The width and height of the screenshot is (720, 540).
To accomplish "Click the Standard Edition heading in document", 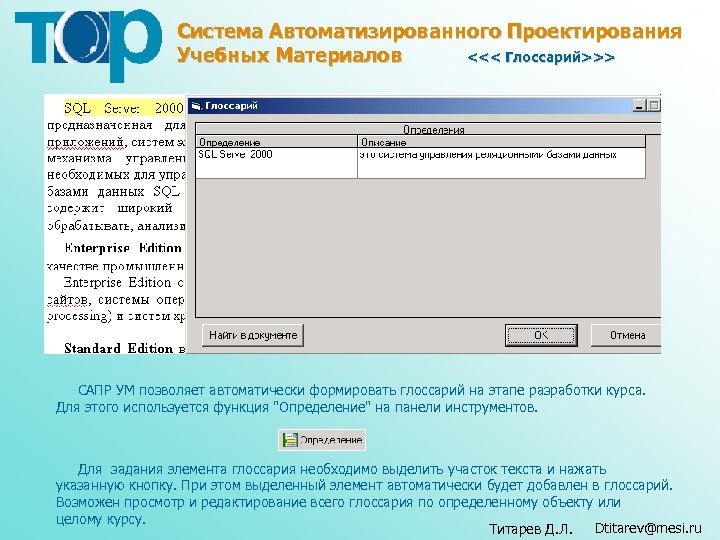I will [x=118, y=348].
